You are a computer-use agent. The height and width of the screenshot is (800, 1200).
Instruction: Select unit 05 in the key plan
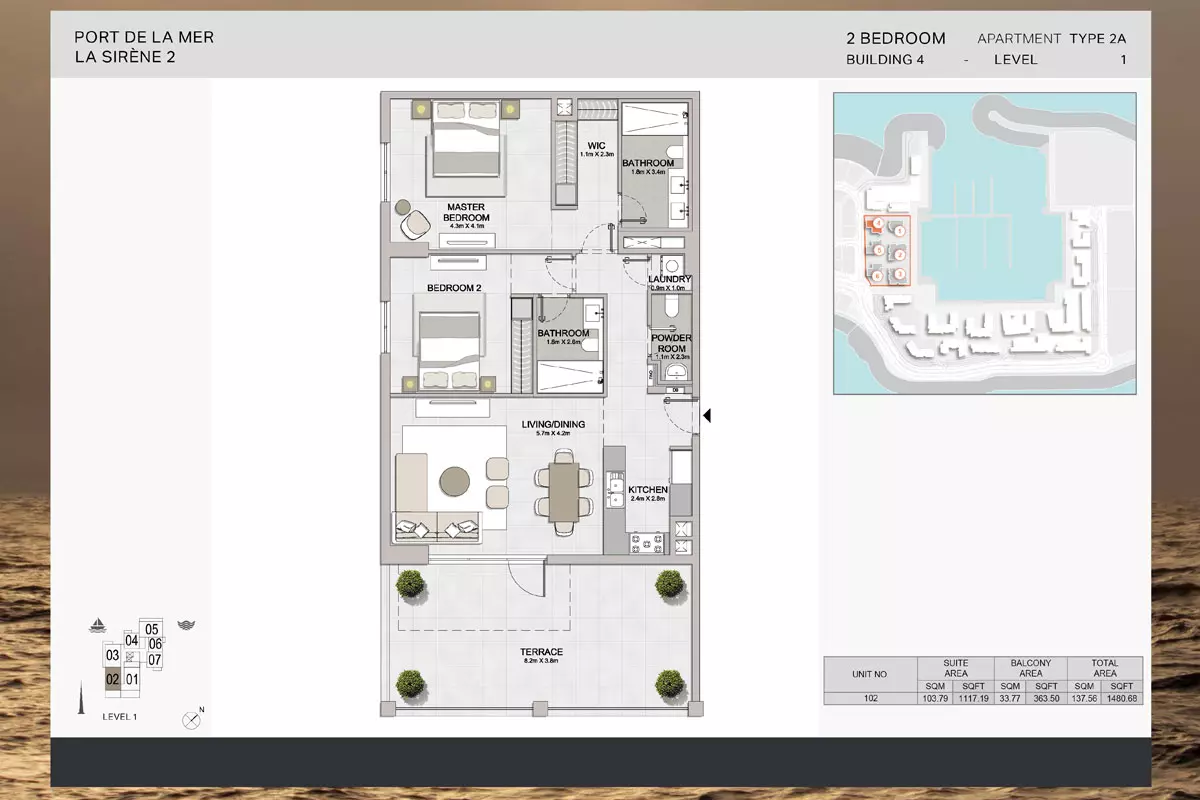[152, 630]
